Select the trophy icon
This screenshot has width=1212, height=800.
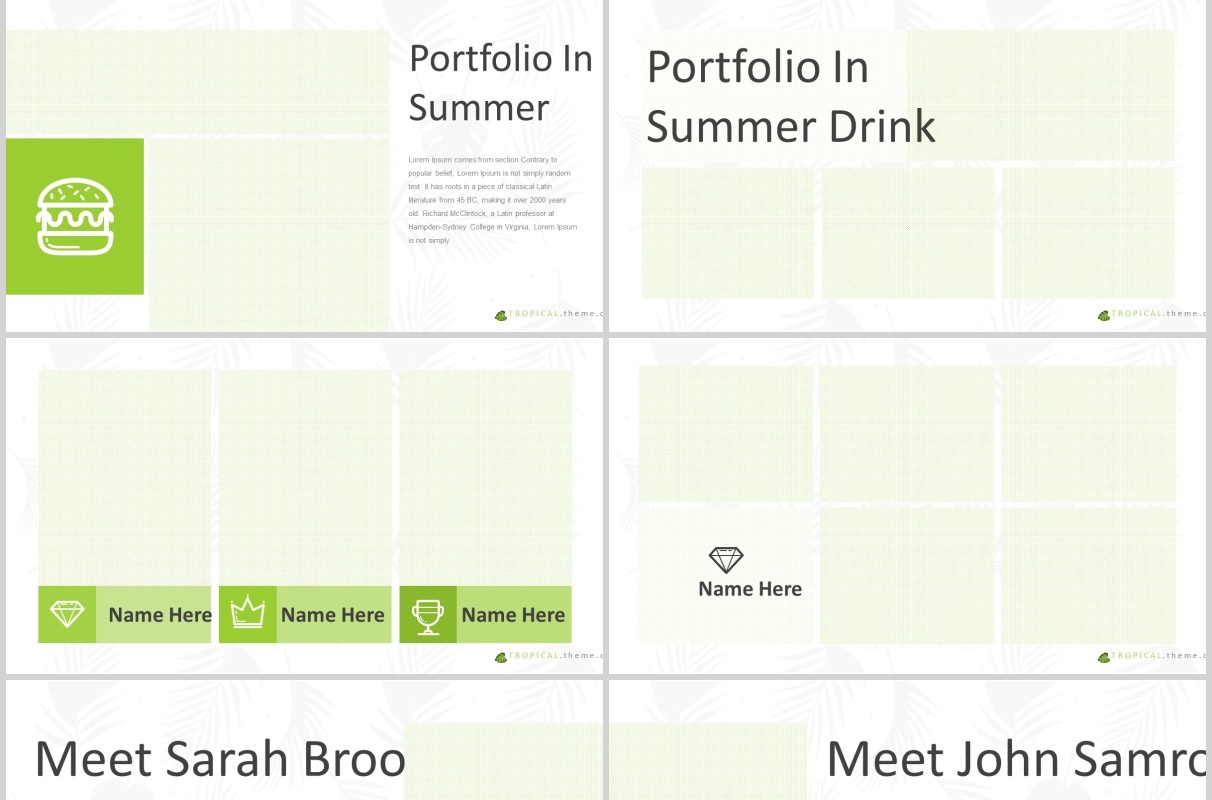(428, 615)
